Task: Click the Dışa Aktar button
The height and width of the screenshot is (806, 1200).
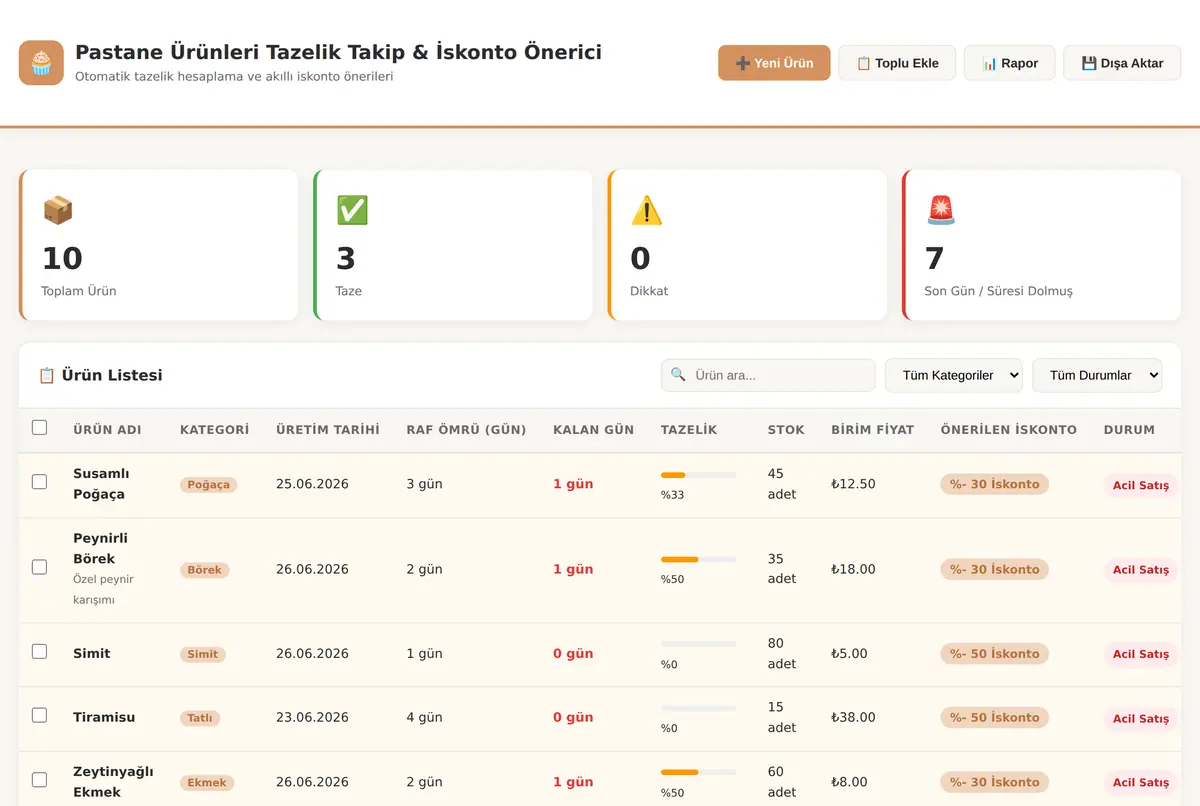Action: pos(1122,63)
